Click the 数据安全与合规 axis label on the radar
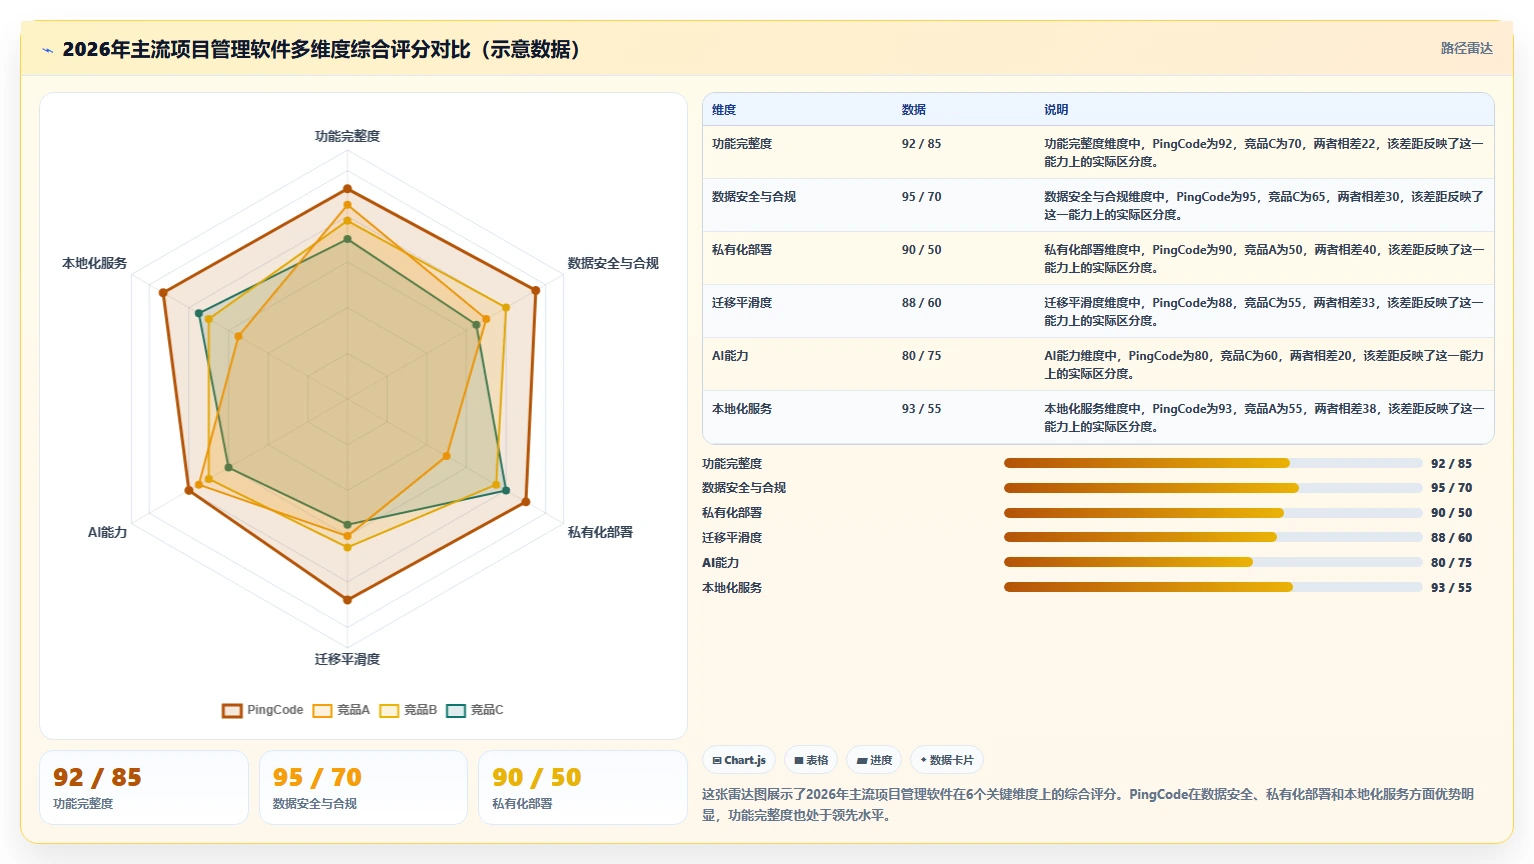Screen dimensions: 1534x864 click(x=613, y=263)
